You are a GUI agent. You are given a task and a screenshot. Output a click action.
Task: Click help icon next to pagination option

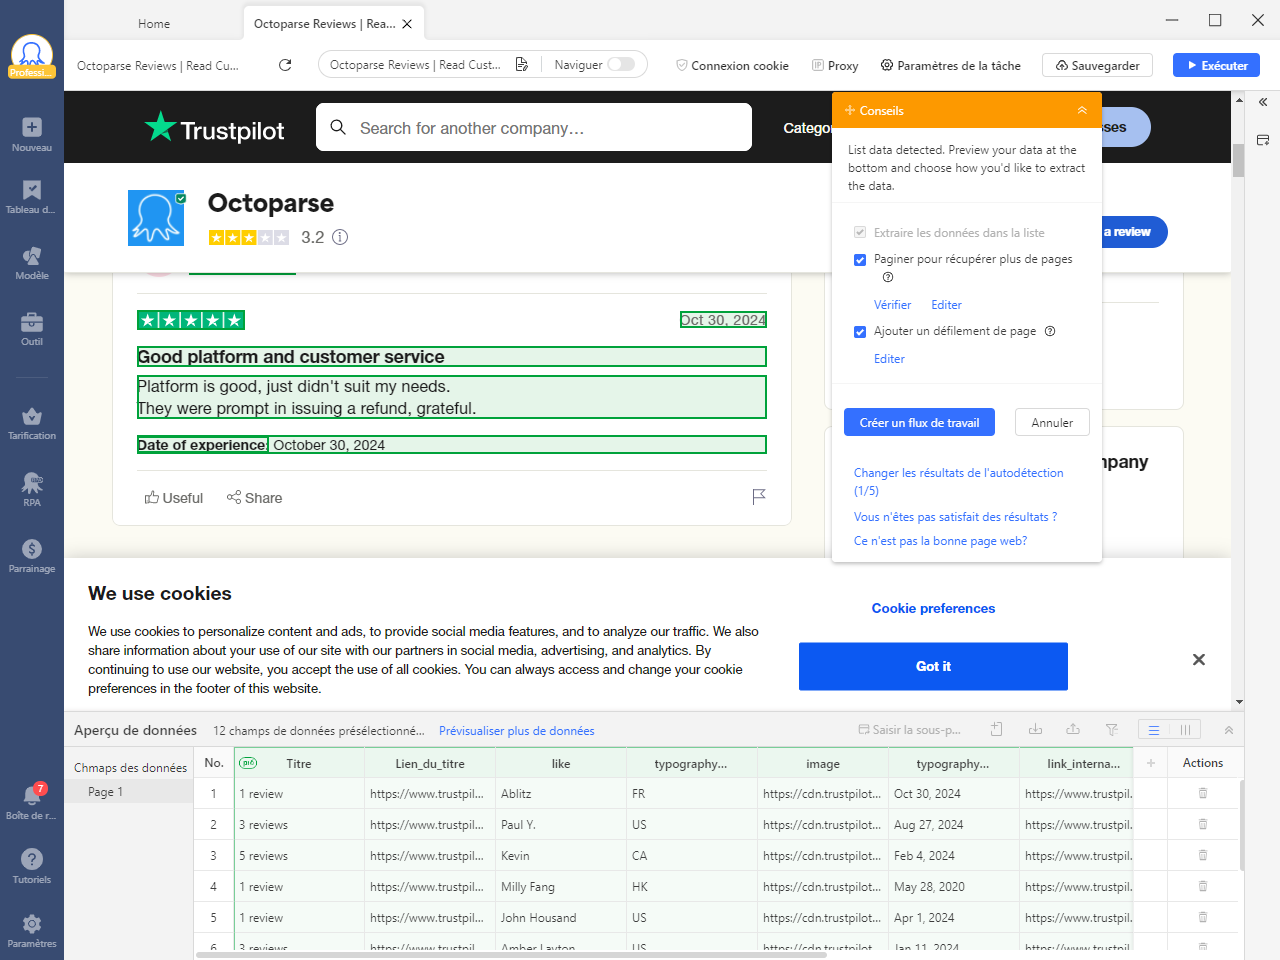888,277
